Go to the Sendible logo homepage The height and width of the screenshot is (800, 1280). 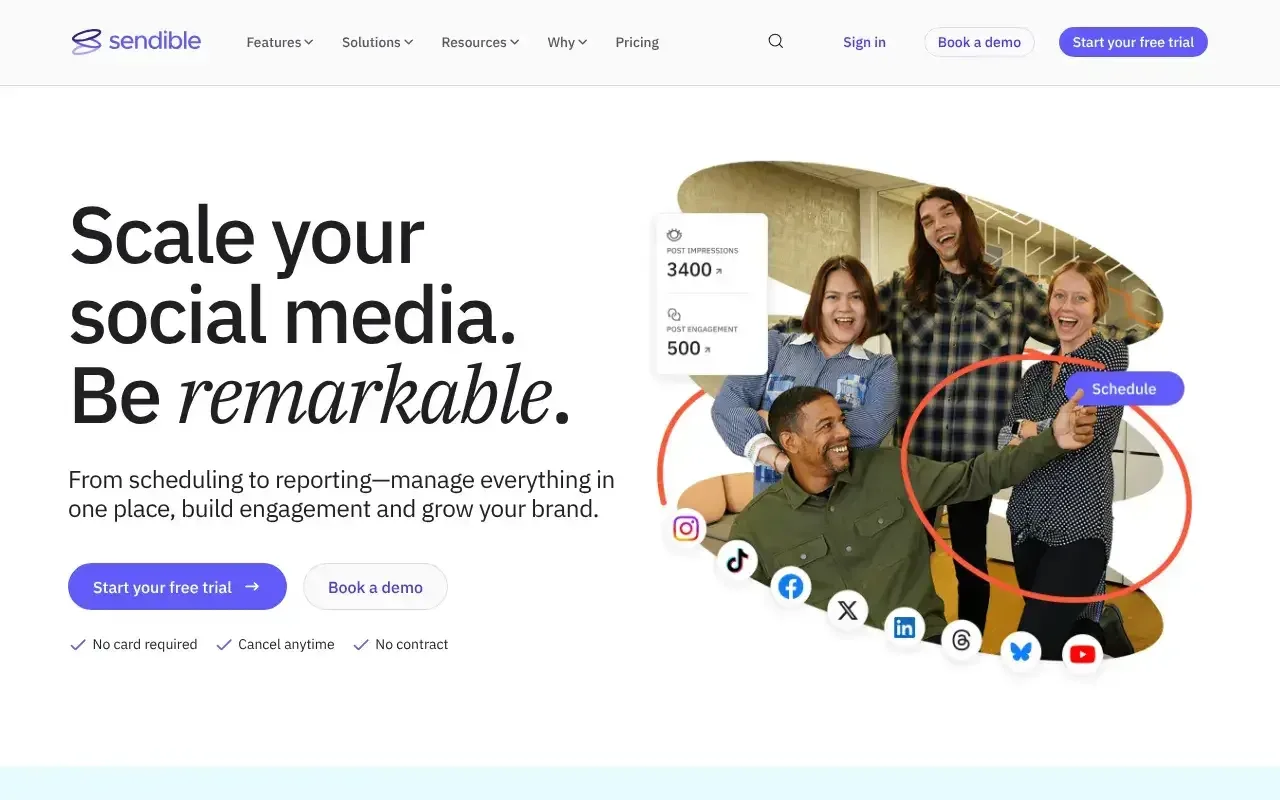click(x=137, y=42)
